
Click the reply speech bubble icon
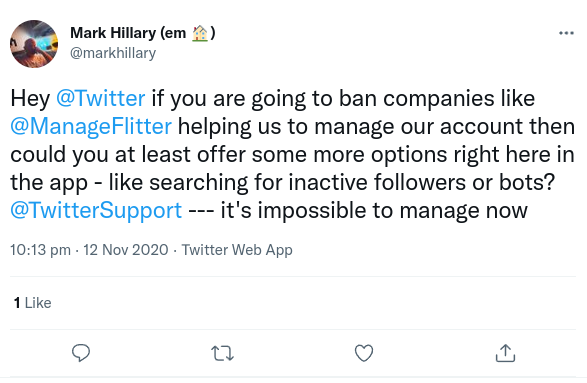(x=81, y=353)
